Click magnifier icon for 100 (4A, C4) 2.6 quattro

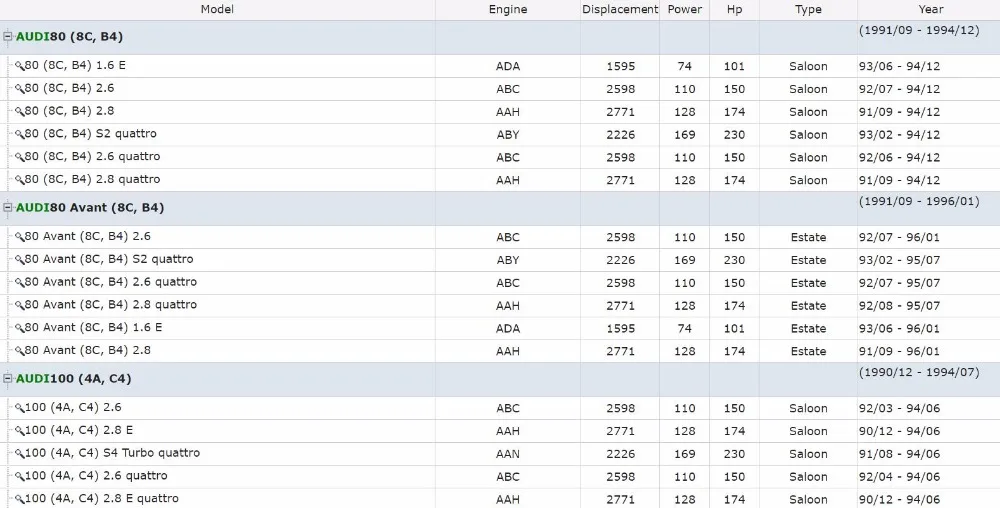19,477
